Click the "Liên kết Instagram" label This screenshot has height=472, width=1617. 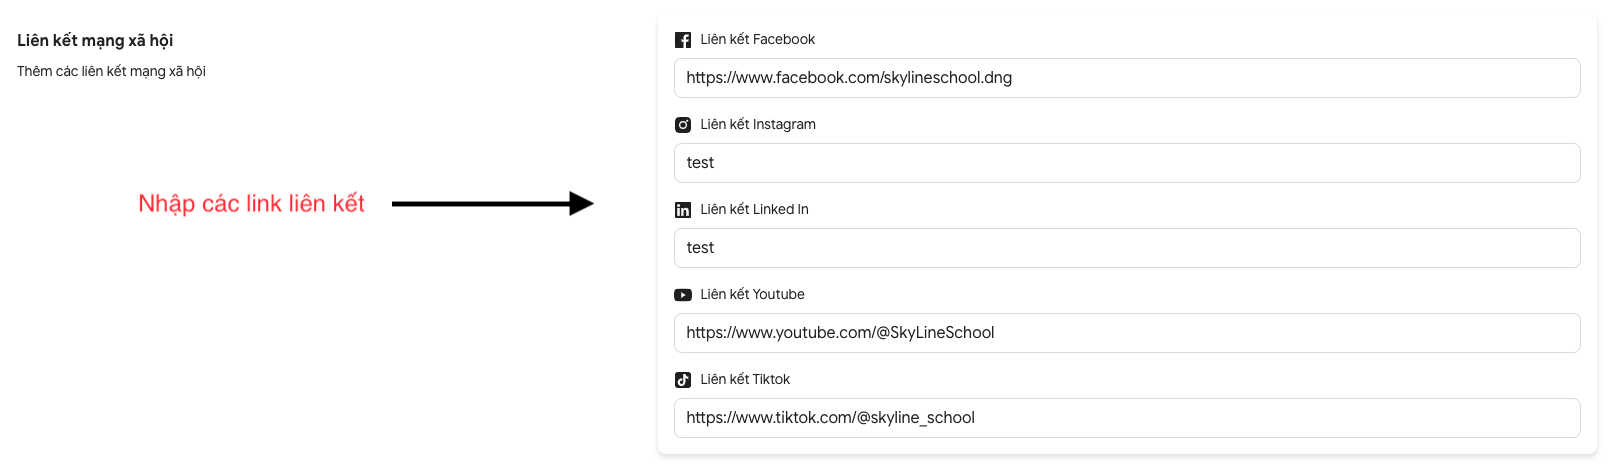[x=758, y=125]
